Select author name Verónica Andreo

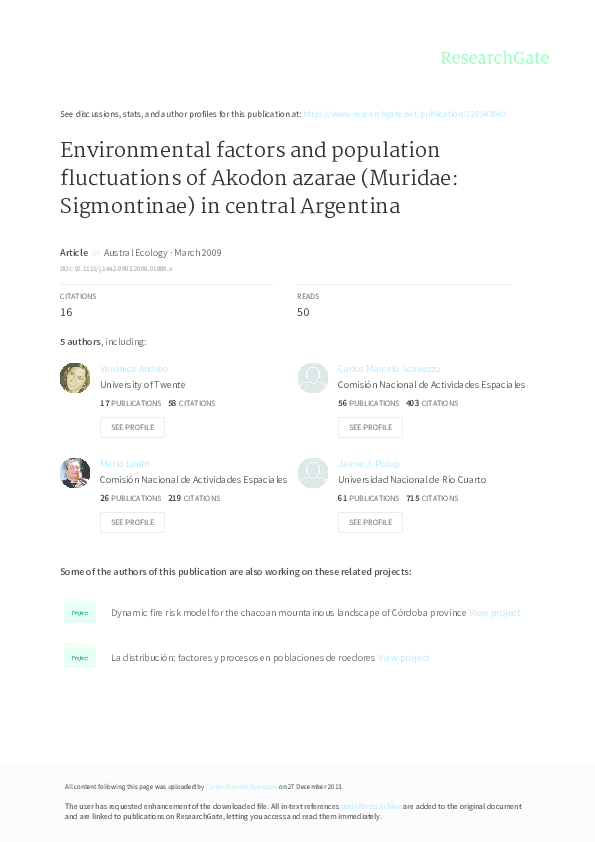click(x=131, y=368)
